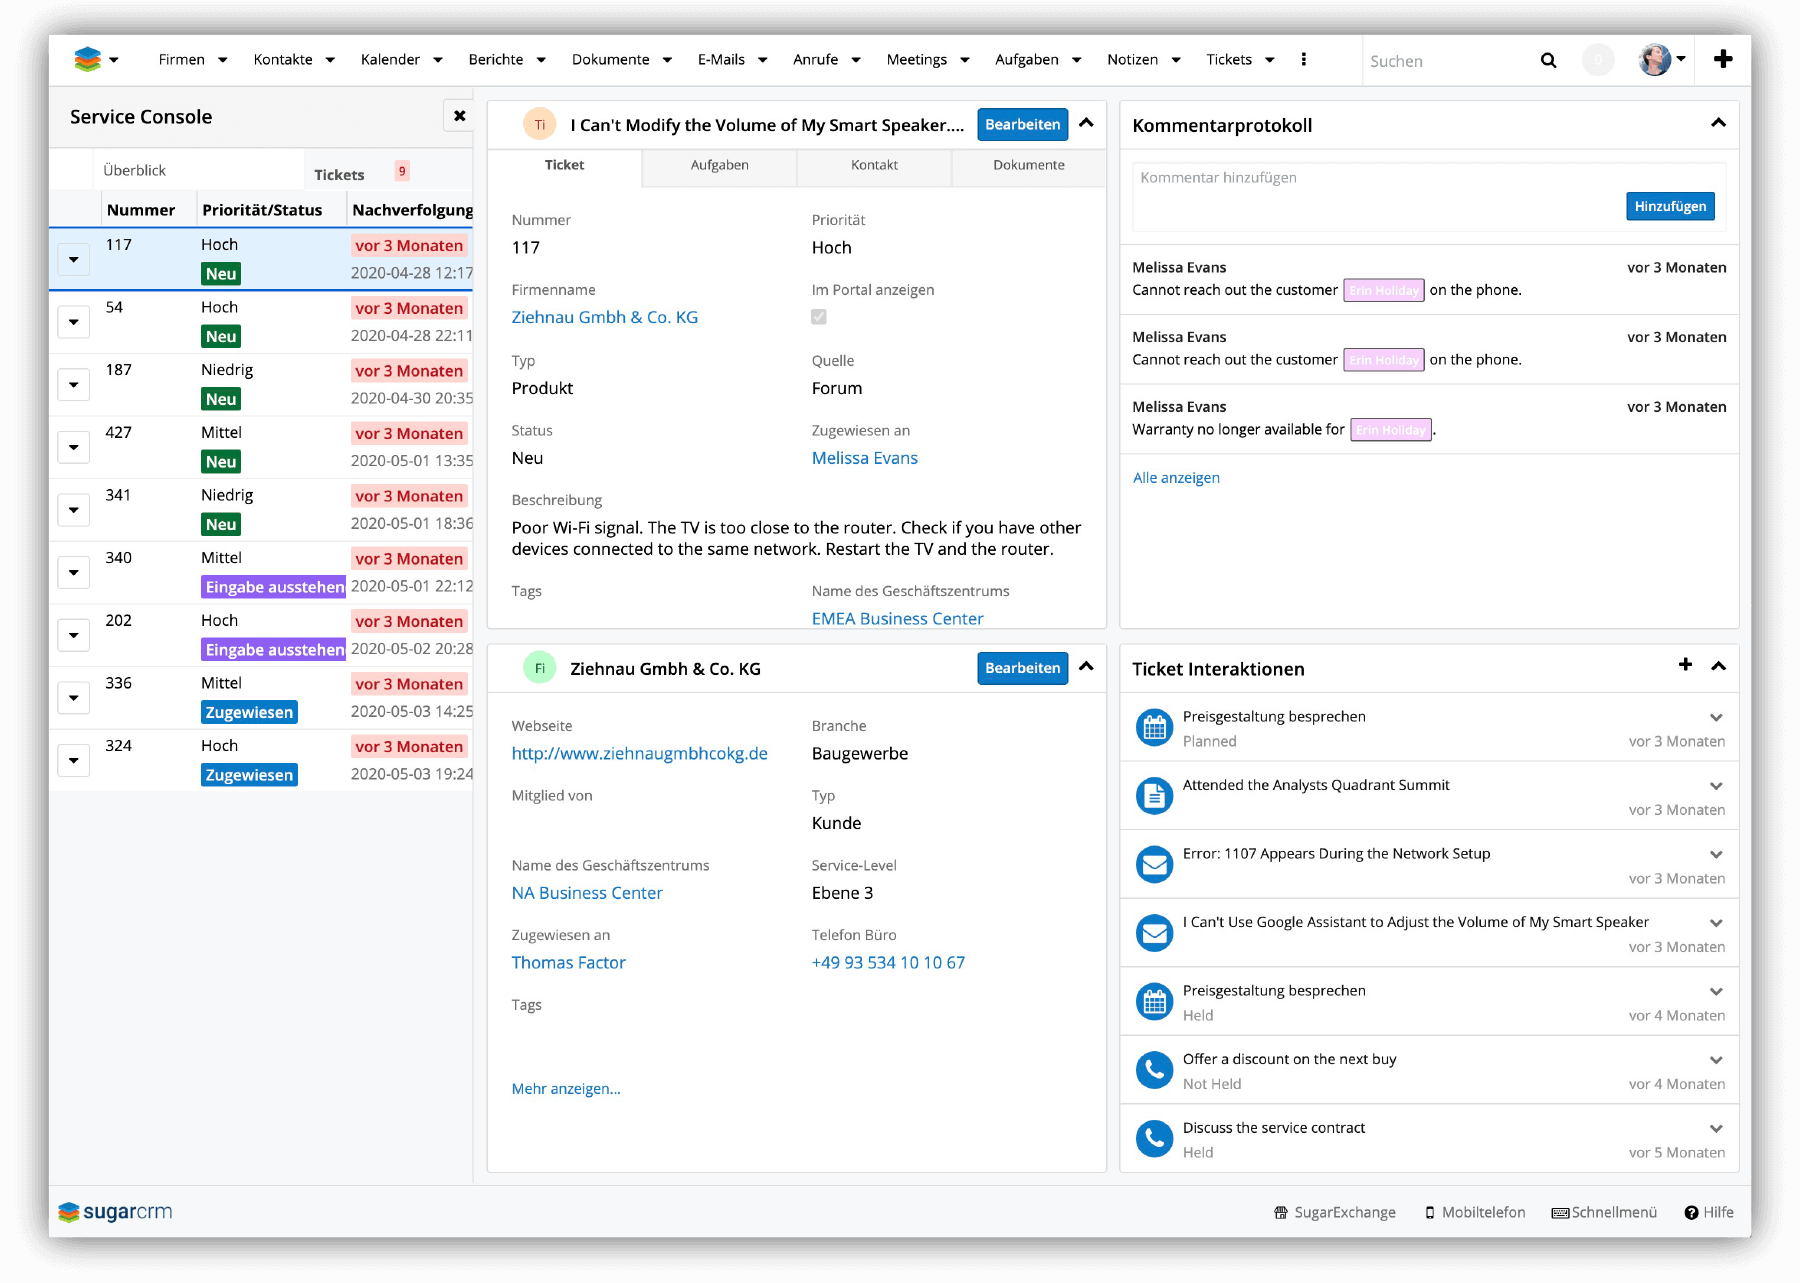This screenshot has width=1800, height=1283.
Task: Click the SugarCRM cube logo icon
Action: coord(88,60)
